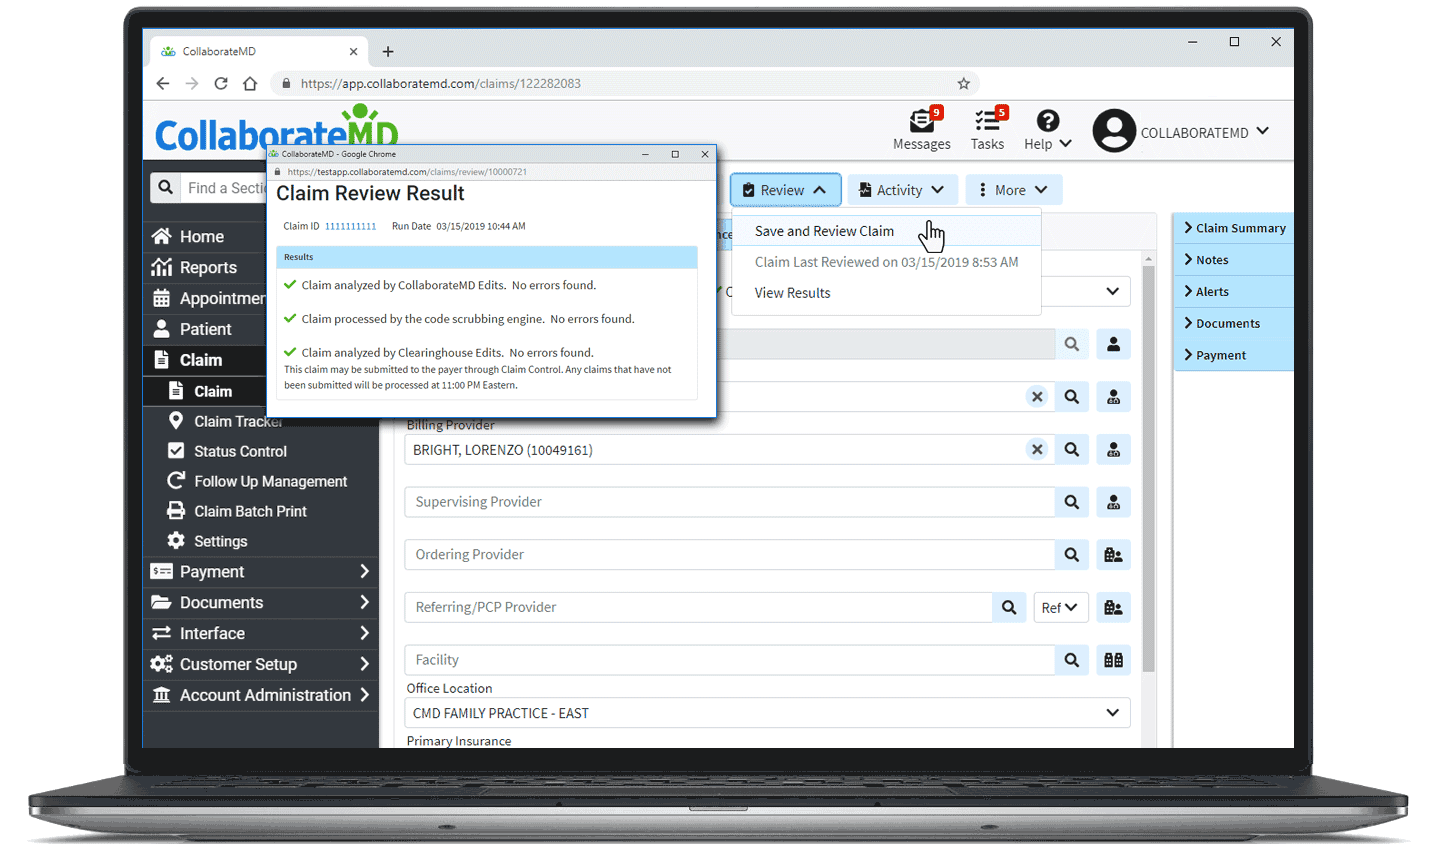Expand the Alerts panel
The height and width of the screenshot is (847, 1440).
pyautogui.click(x=1234, y=292)
